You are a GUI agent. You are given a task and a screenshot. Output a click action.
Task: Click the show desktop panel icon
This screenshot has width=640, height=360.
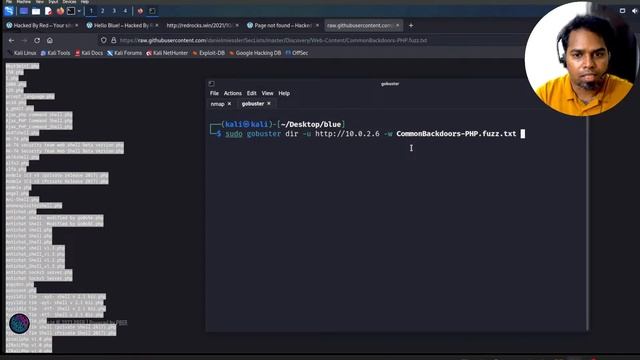click(24, 11)
